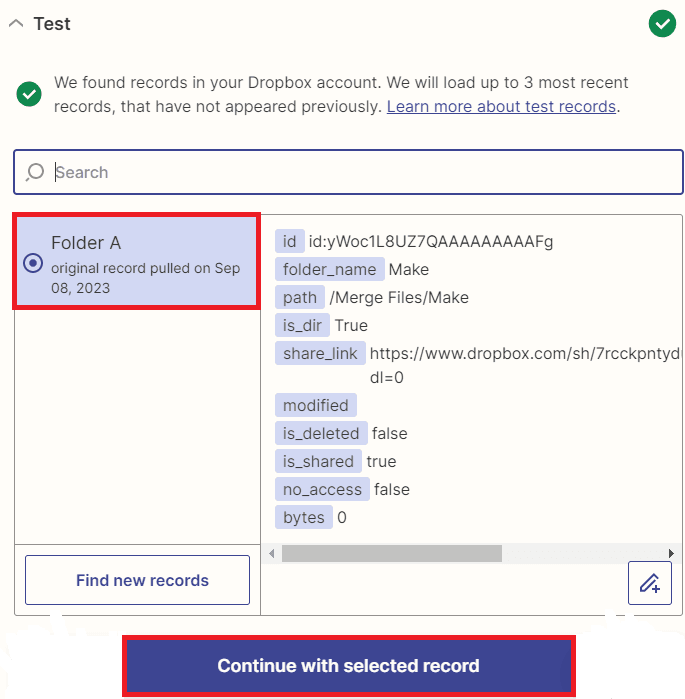Select the Folder A record title
This screenshot has height=699, width=685.
coord(86,243)
